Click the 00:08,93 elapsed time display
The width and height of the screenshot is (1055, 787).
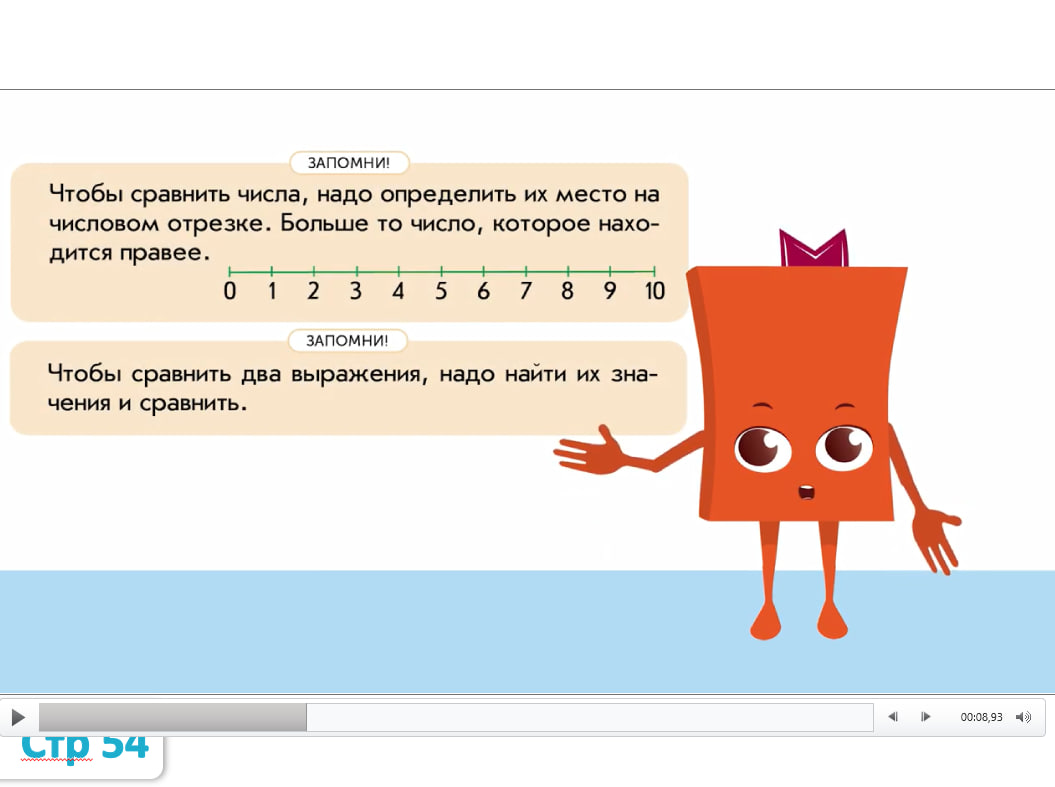(981, 717)
